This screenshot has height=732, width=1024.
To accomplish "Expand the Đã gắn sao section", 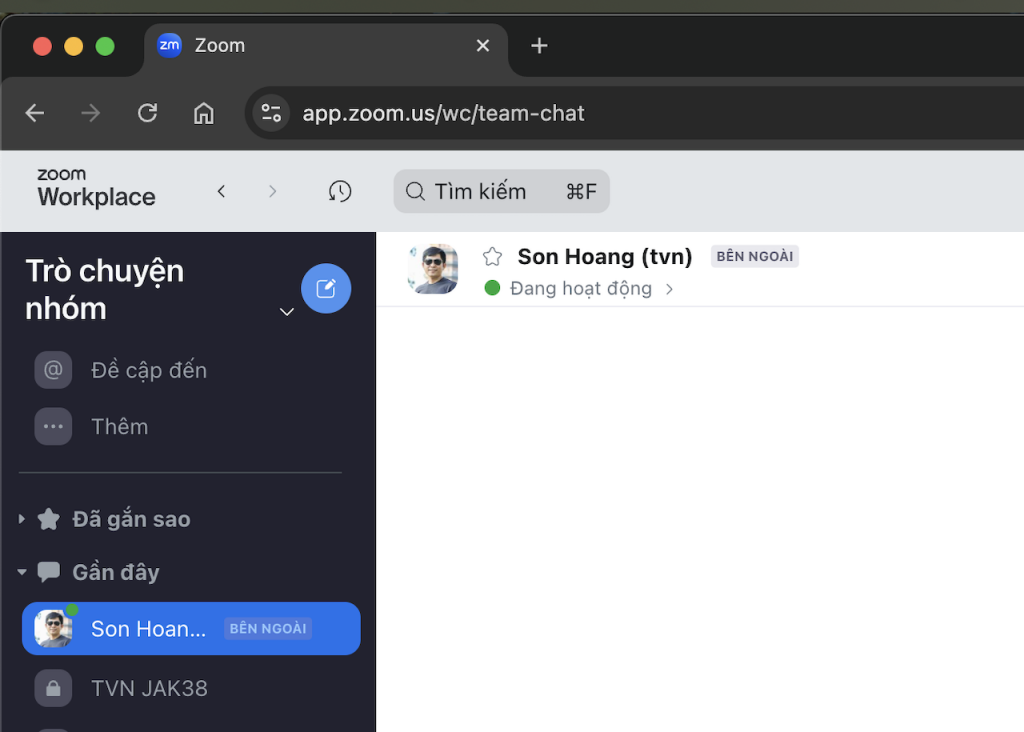I will (x=22, y=519).
